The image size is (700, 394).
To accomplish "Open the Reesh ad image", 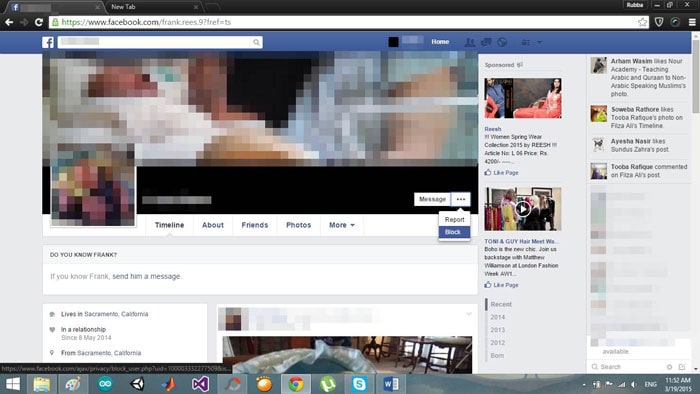I will coord(523,98).
